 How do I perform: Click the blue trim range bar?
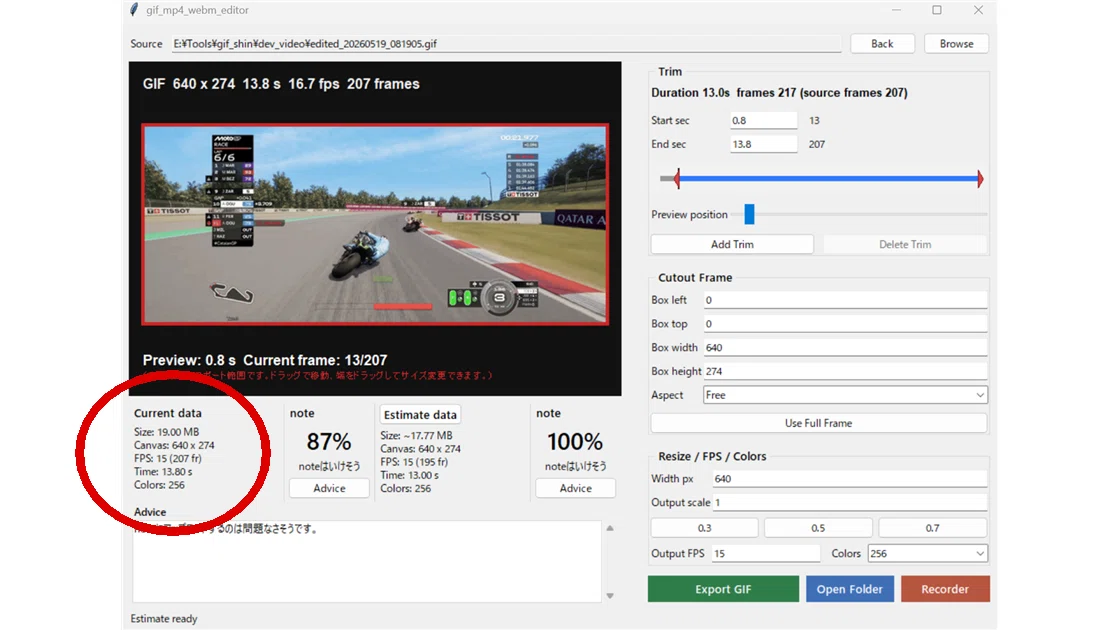click(829, 179)
